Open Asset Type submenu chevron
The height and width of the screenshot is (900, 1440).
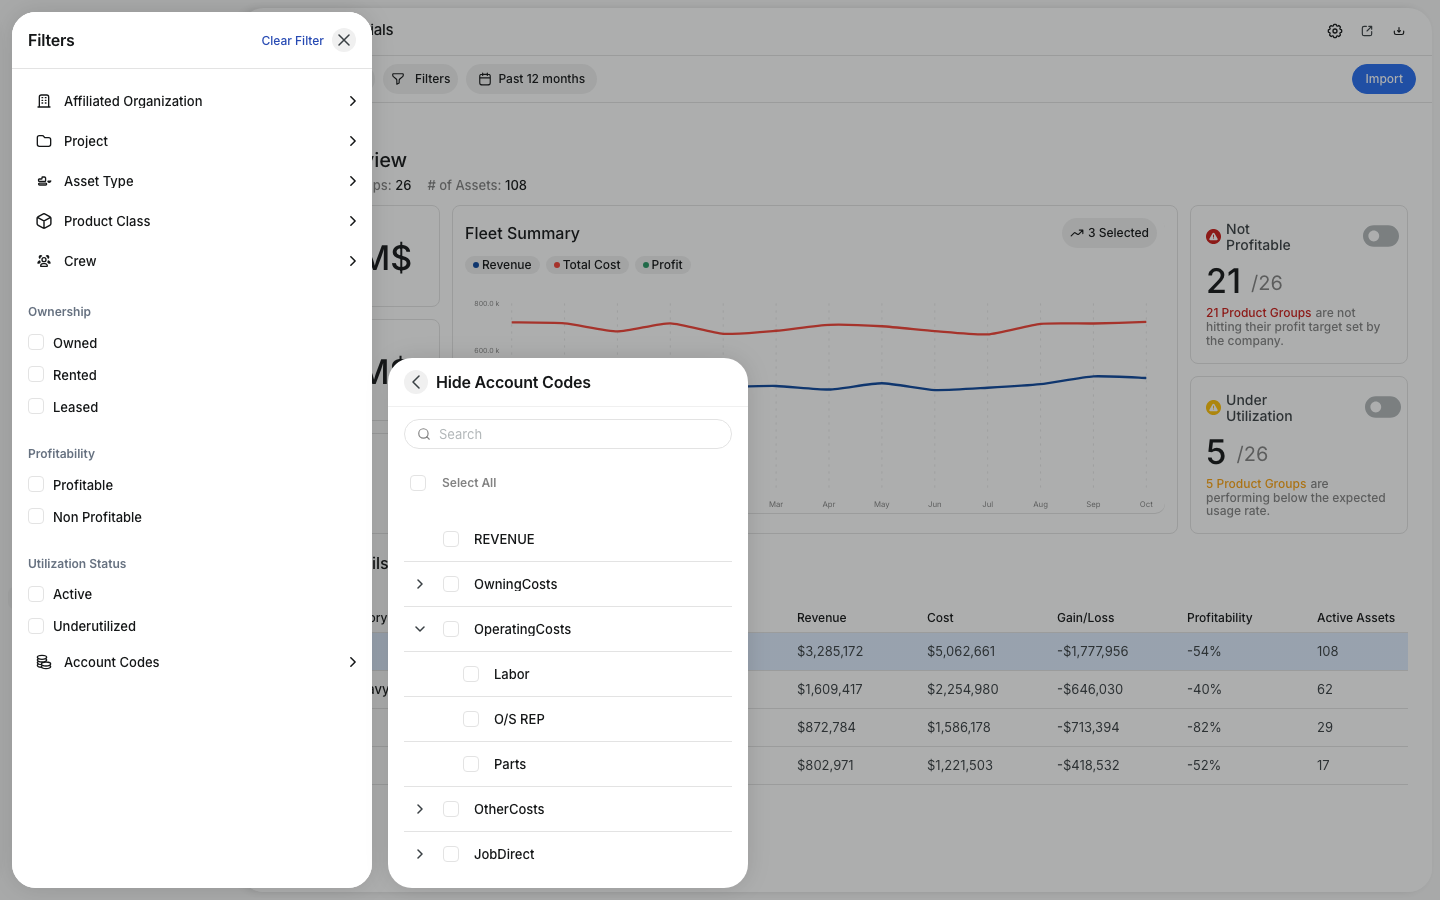pyautogui.click(x=352, y=181)
